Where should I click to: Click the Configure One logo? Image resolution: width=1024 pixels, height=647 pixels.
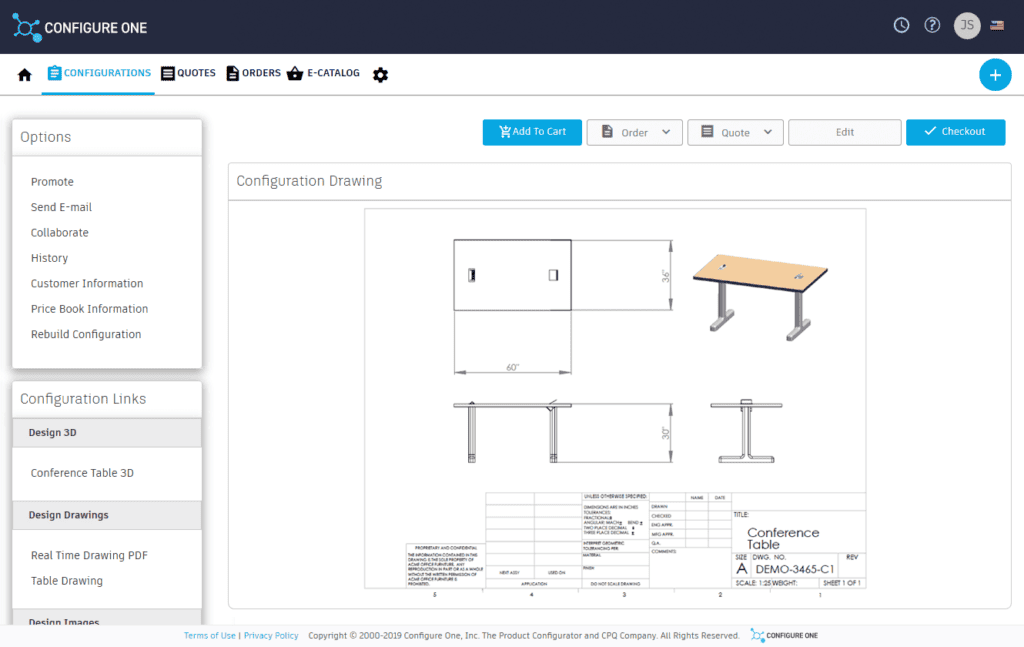coord(80,27)
